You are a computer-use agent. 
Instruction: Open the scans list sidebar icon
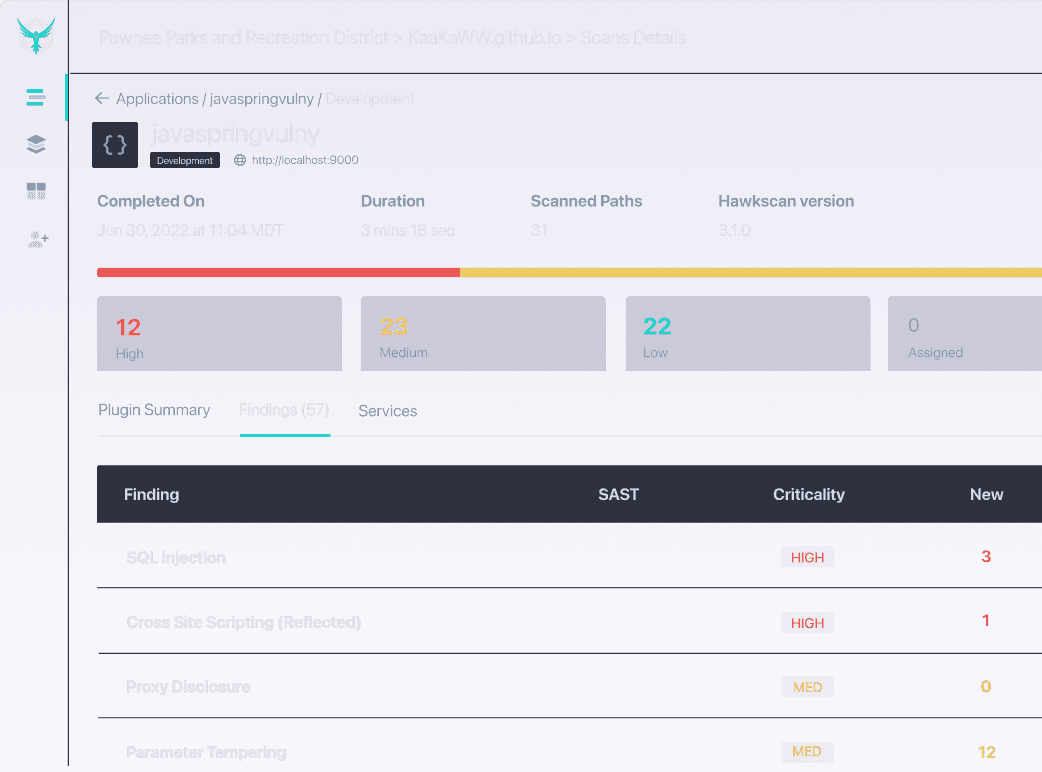pos(36,98)
